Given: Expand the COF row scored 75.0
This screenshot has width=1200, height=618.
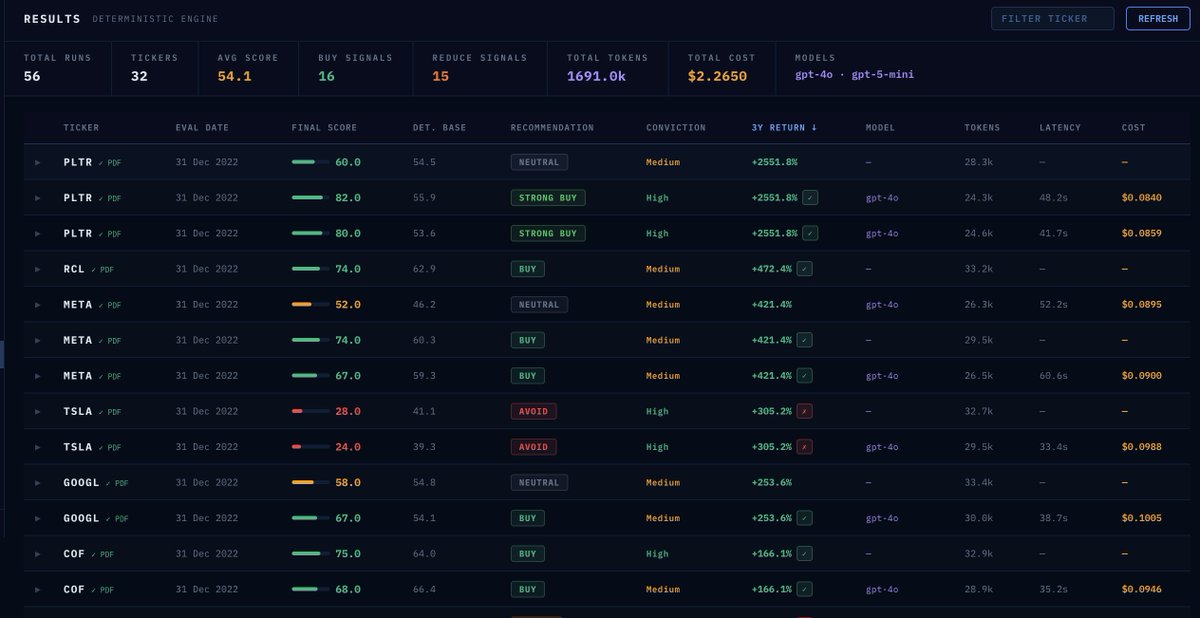Looking at the screenshot, I should tap(38, 554).
